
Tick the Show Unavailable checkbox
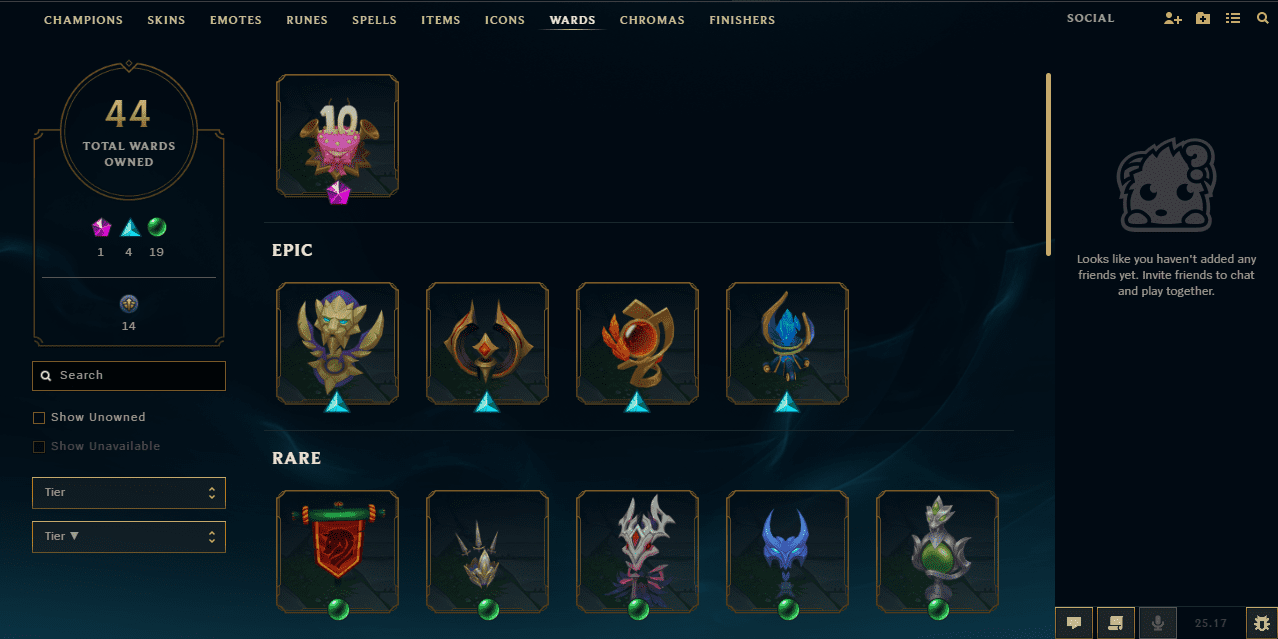click(x=39, y=447)
